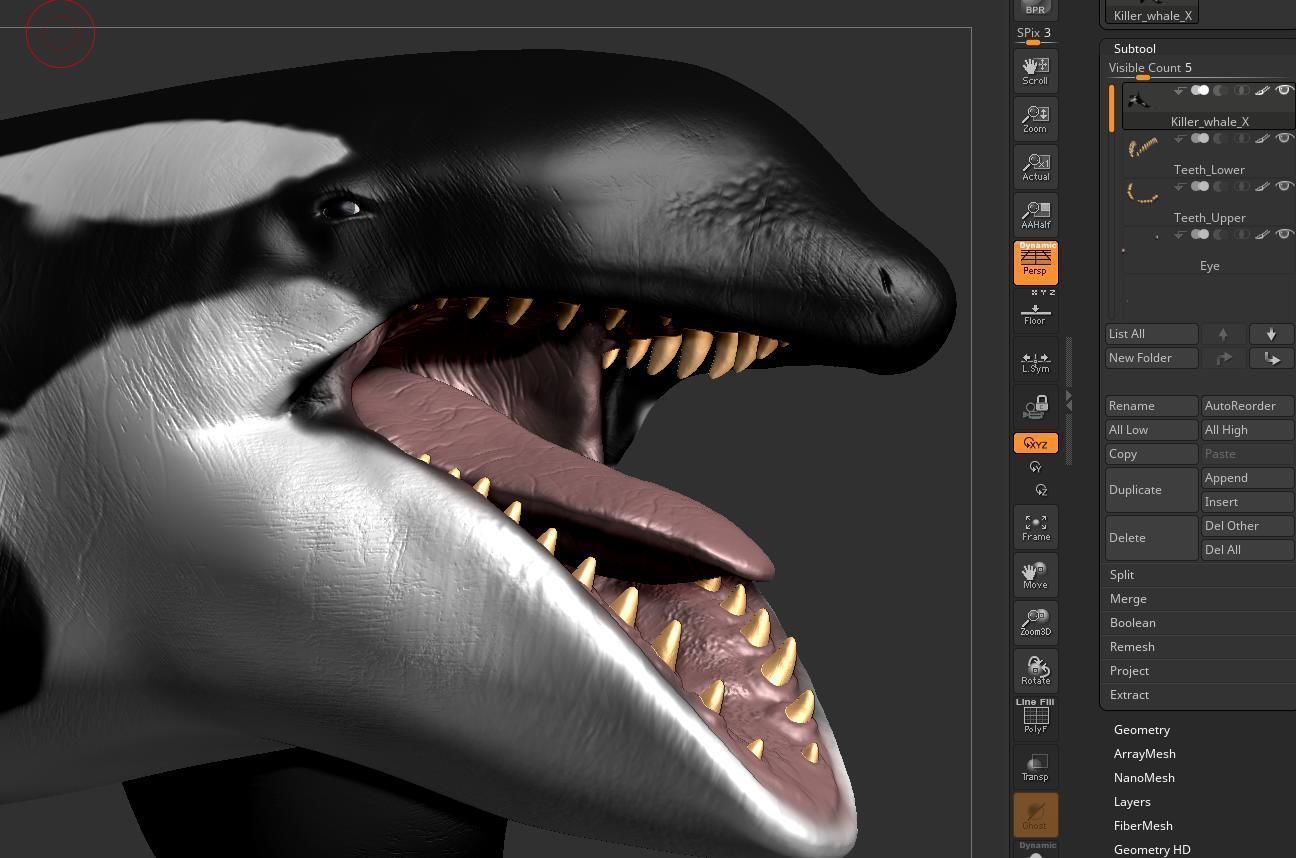This screenshot has height=858, width=1296.
Task: Click the Y-axis rotation icon
Action: [1035, 467]
